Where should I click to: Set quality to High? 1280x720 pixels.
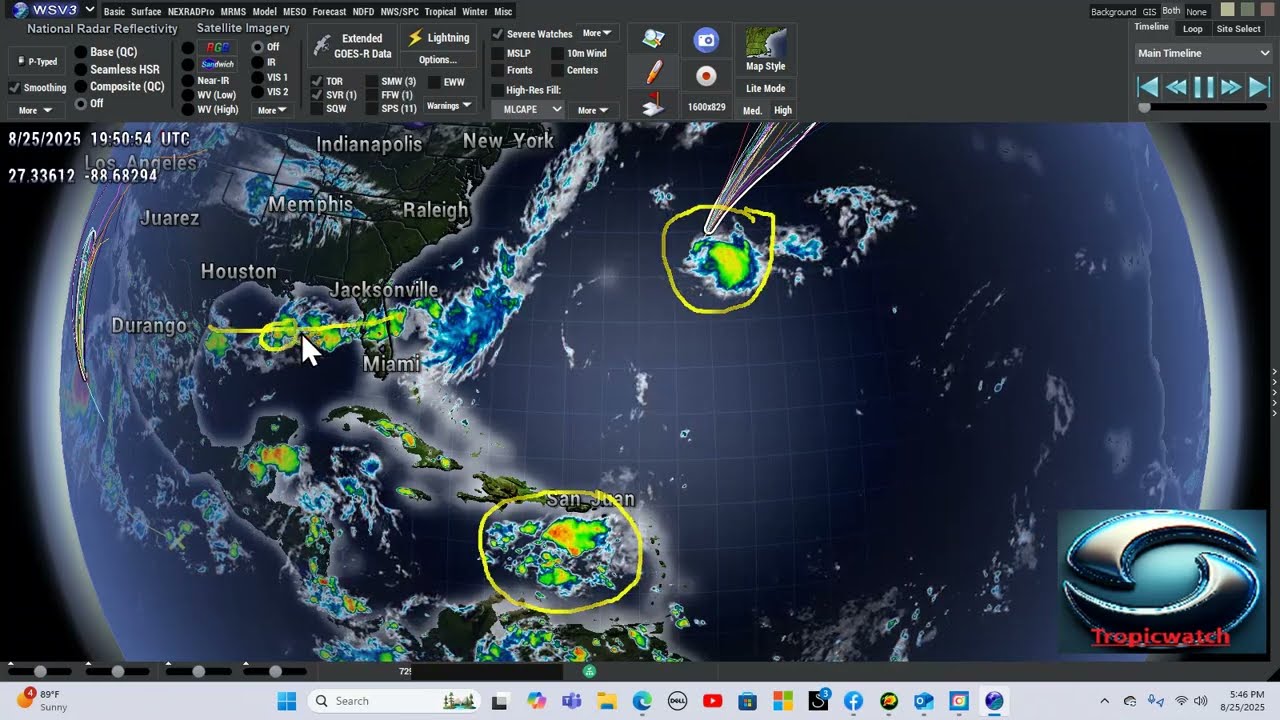click(783, 110)
